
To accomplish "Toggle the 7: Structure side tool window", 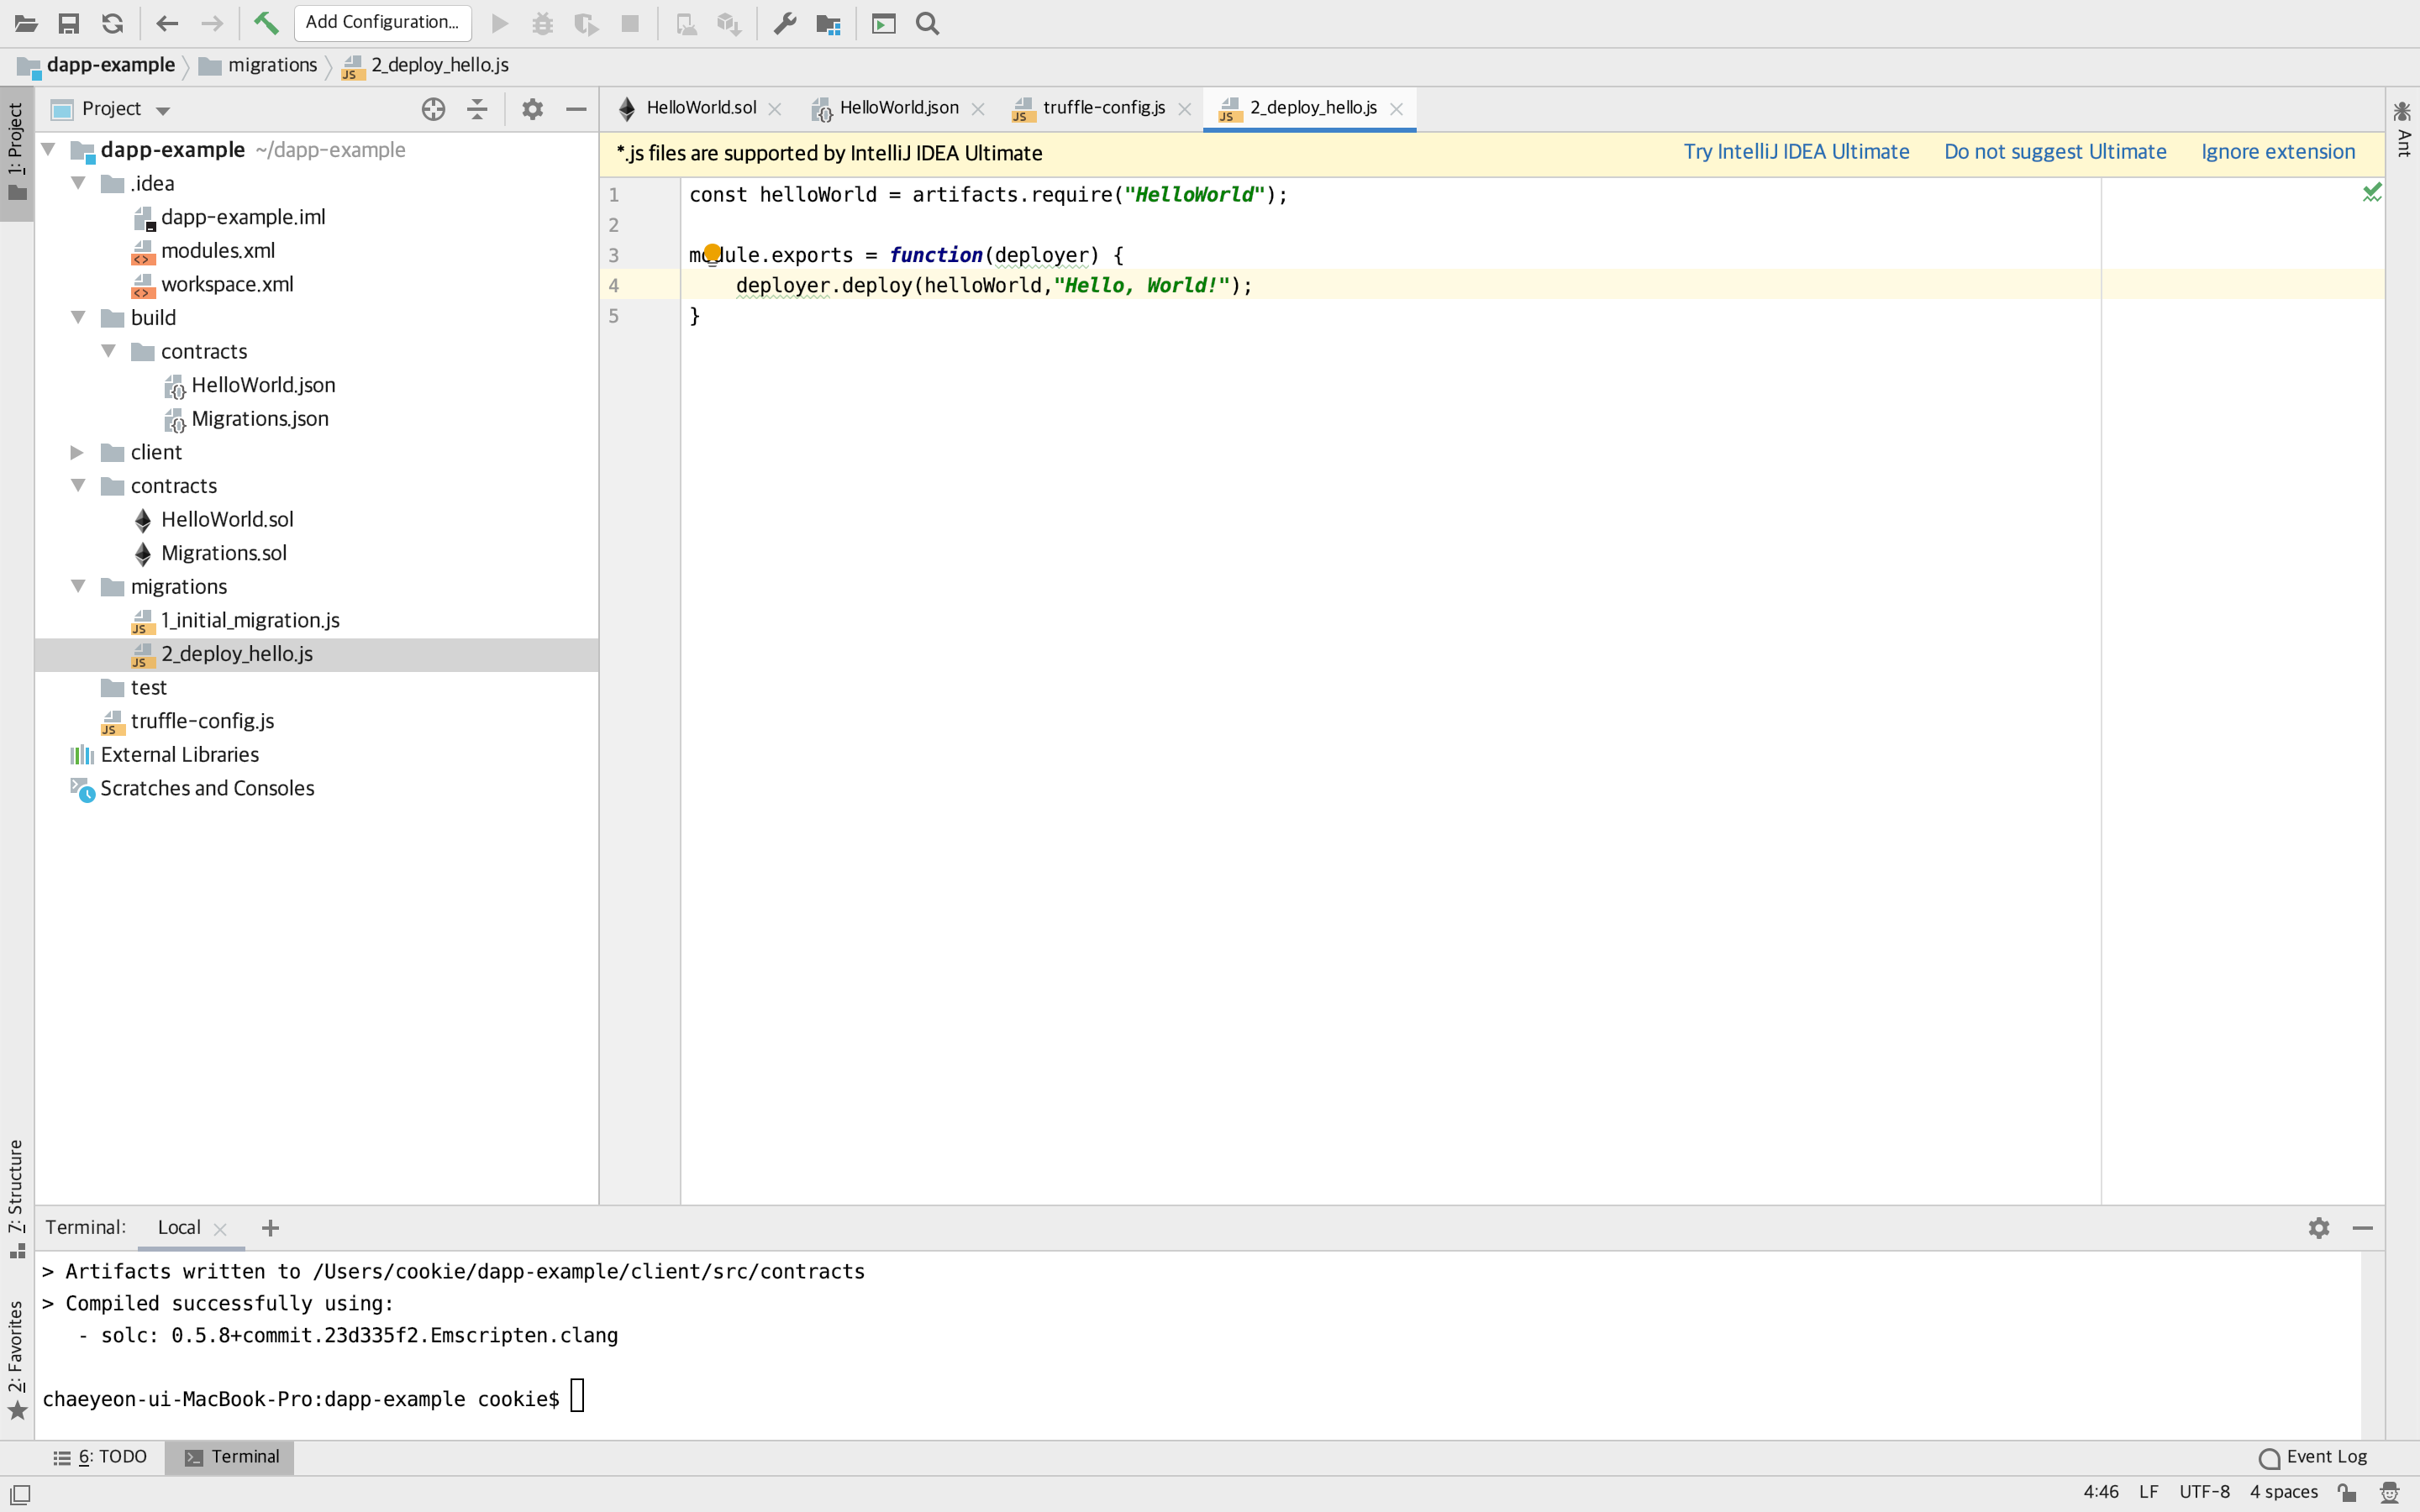I will click(17, 1198).
